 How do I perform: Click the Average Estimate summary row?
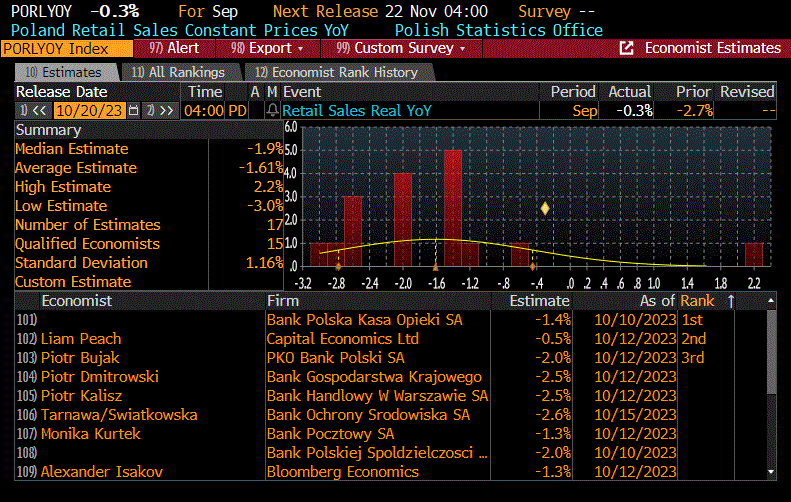coord(149,168)
